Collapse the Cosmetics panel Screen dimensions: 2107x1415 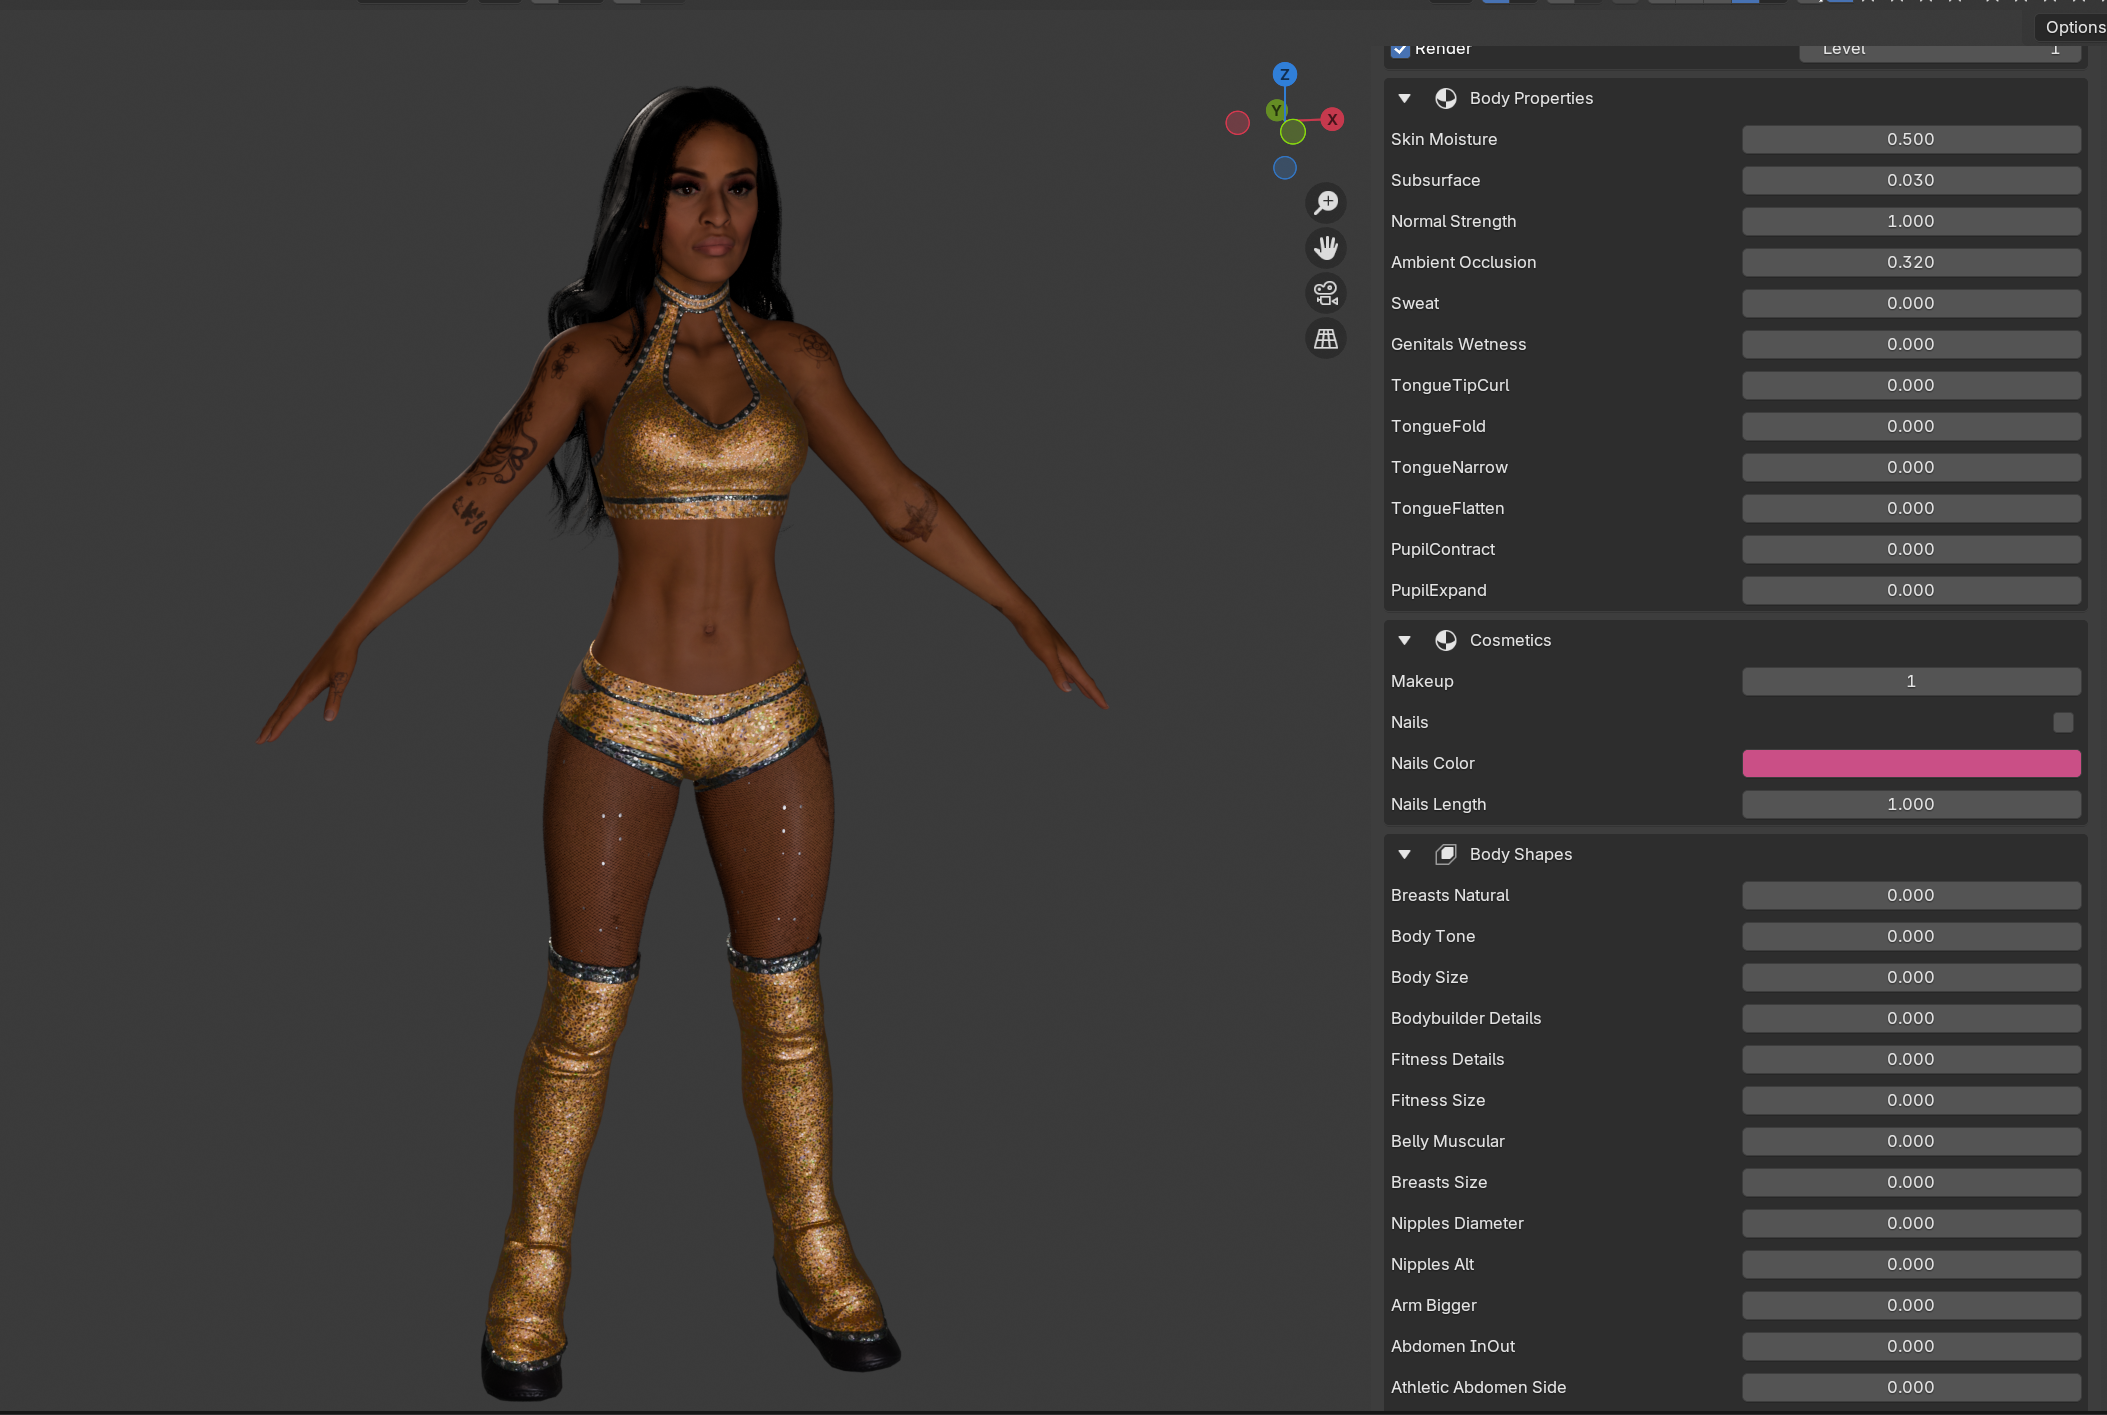[1405, 640]
